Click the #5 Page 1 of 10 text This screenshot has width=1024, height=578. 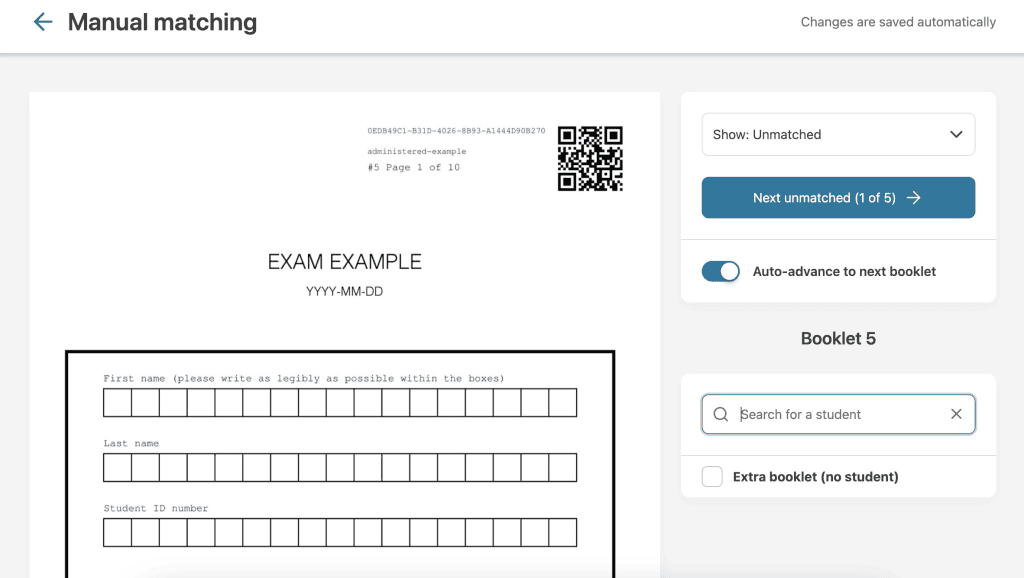[413, 167]
